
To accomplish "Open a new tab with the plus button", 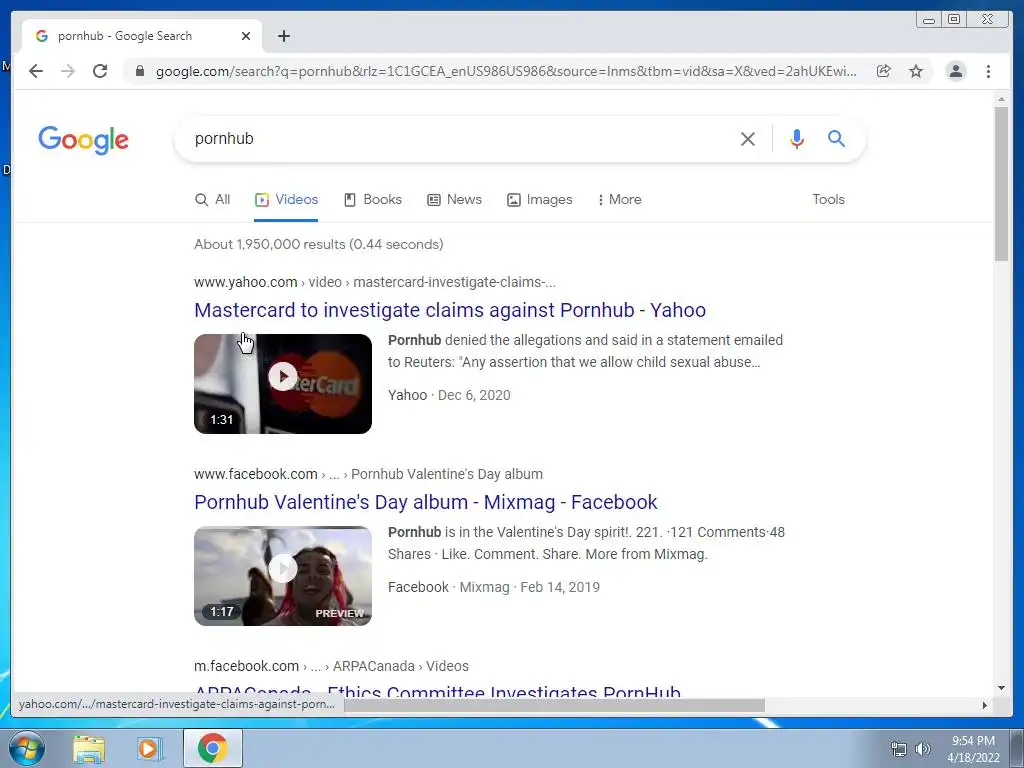I will [283, 36].
